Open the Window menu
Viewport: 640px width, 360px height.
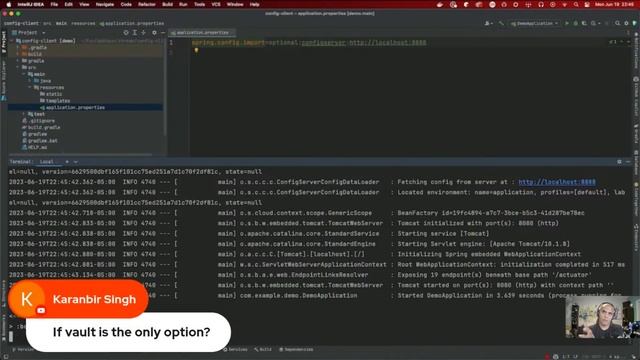pyautogui.click(x=235, y=4)
